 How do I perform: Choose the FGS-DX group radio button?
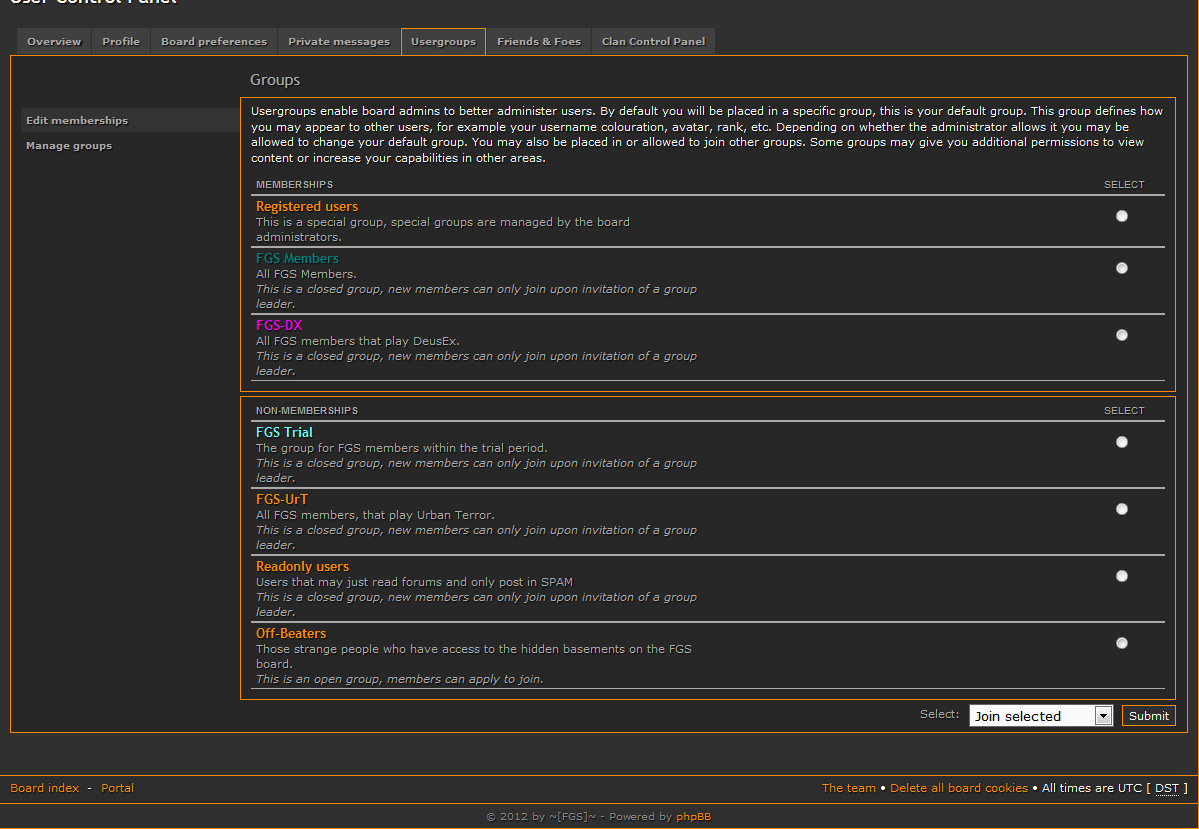[1121, 335]
